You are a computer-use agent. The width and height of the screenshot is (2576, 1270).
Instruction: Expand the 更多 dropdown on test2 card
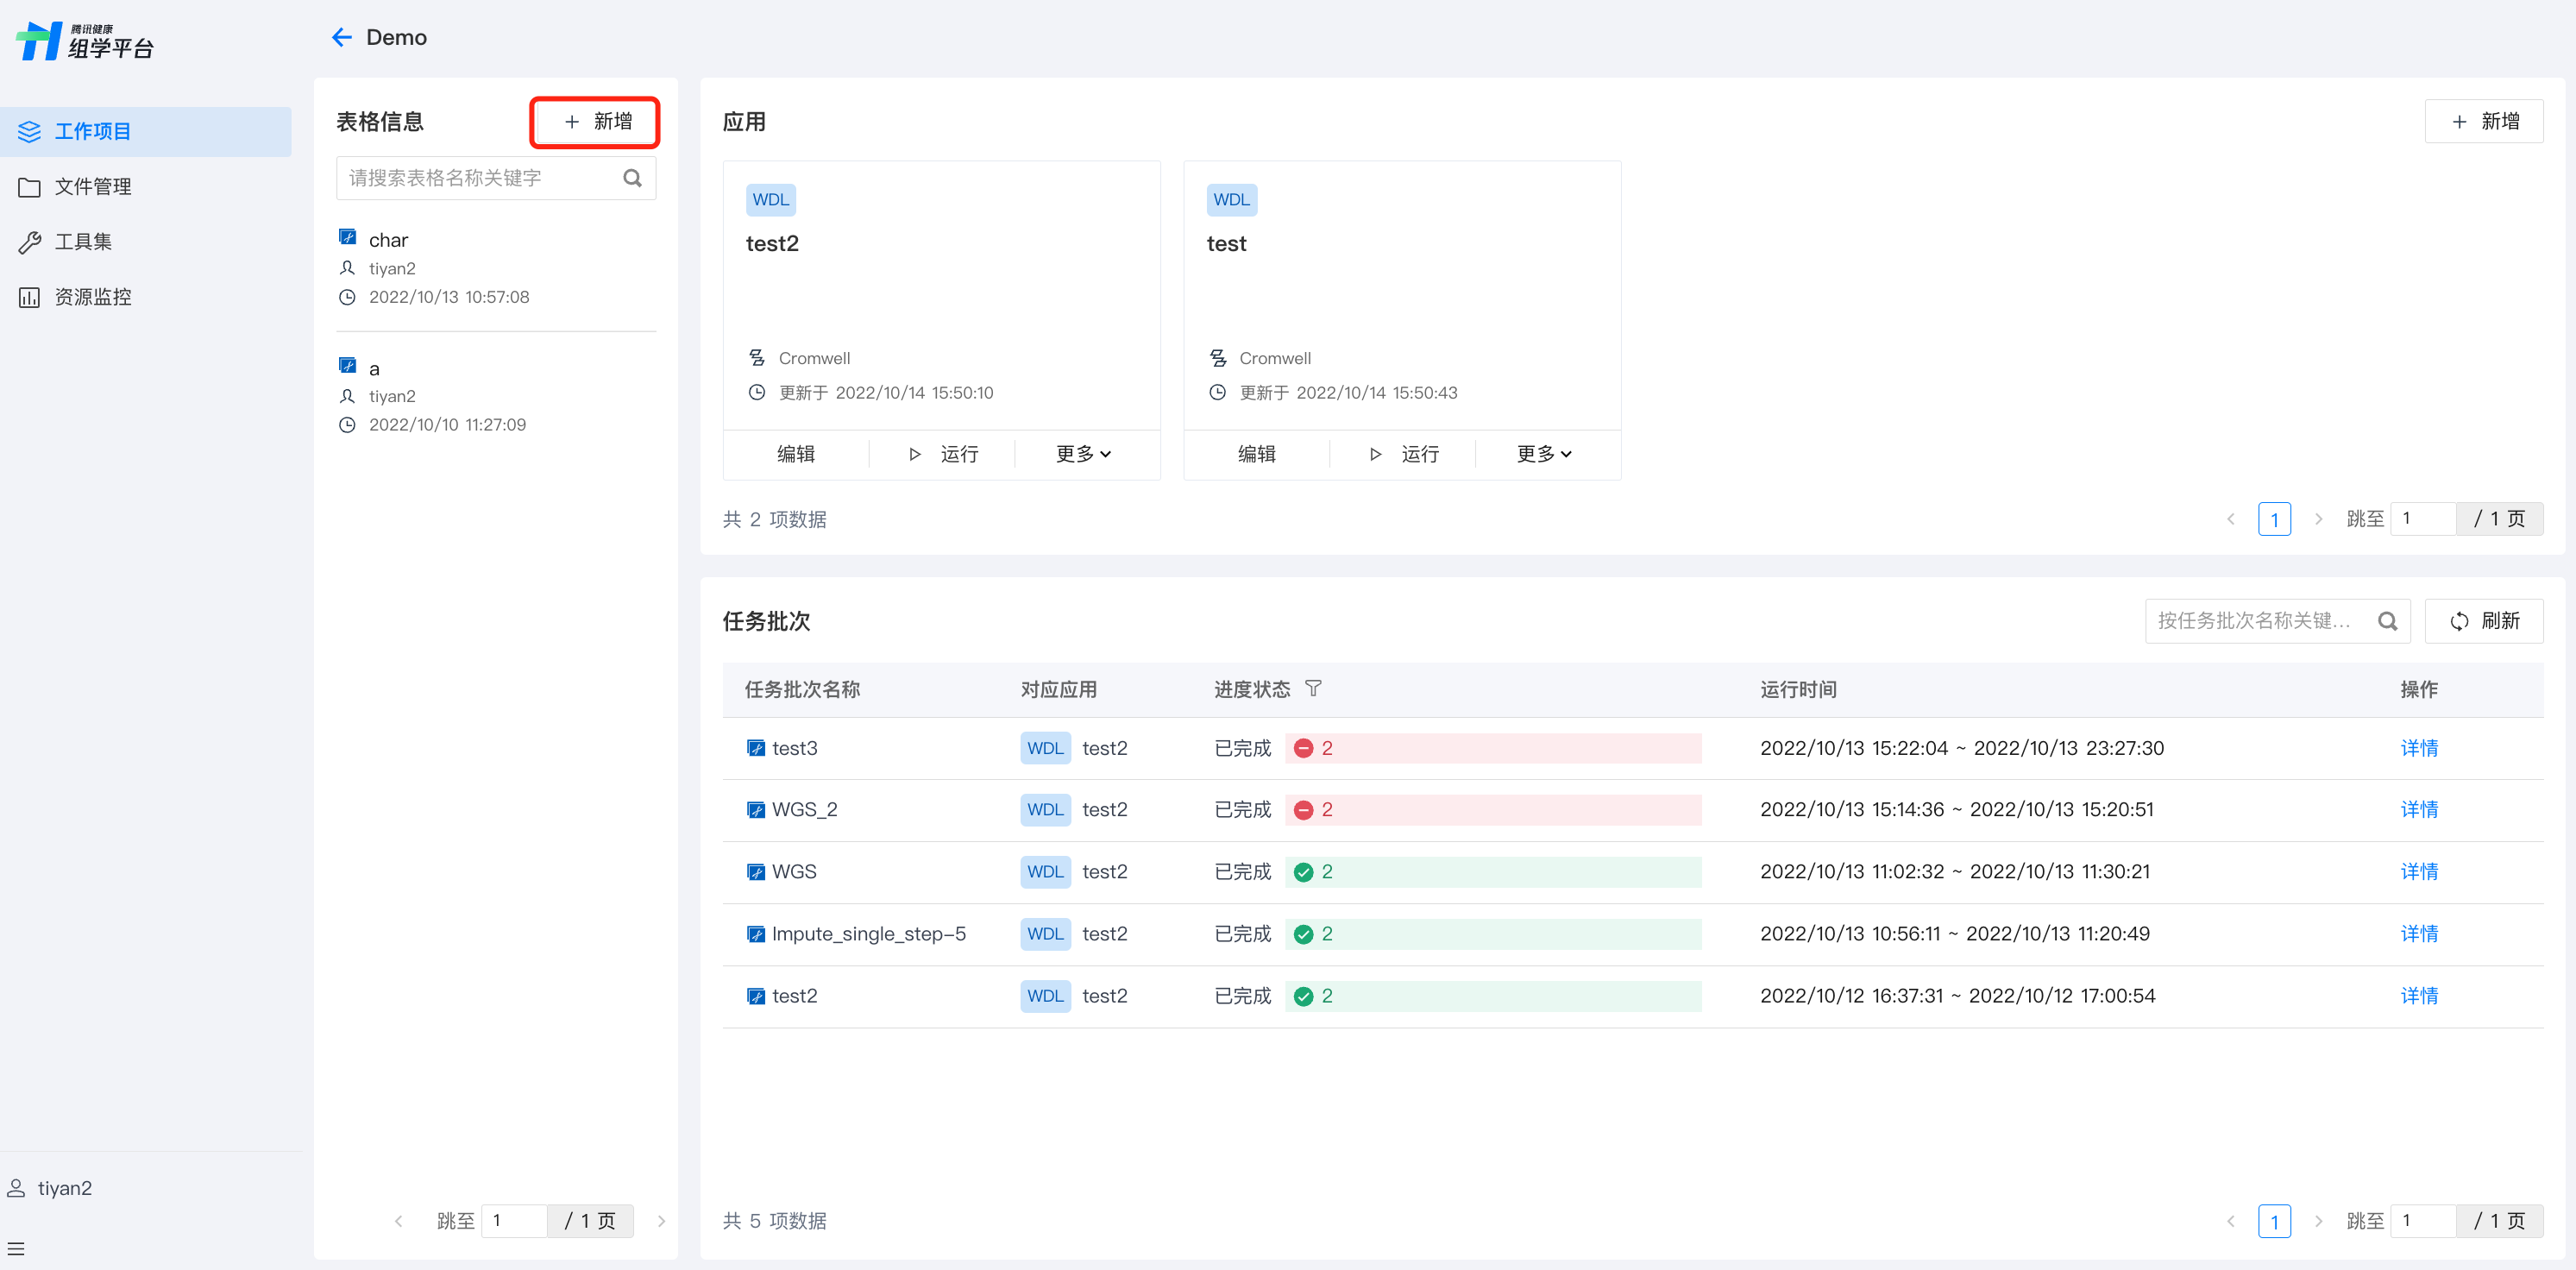pyautogui.click(x=1083, y=454)
